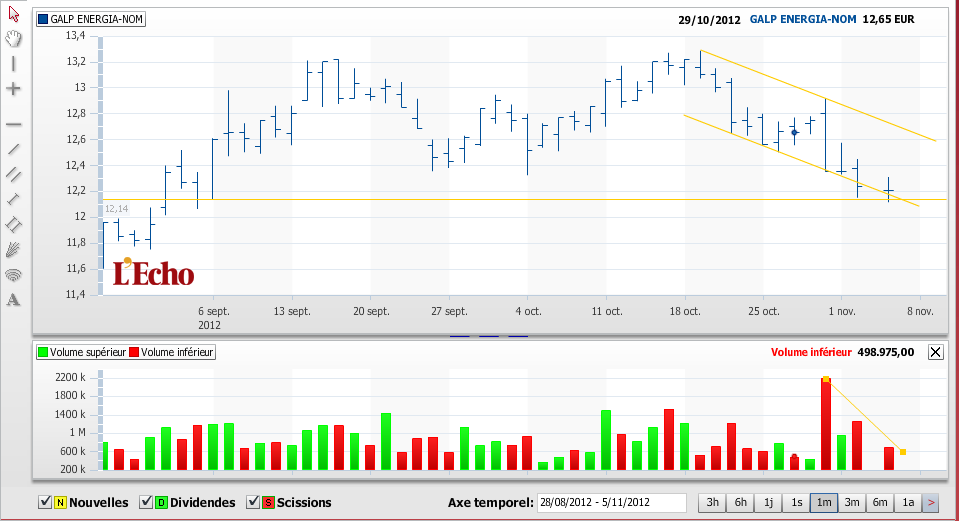Click the red S splits icon
This screenshot has width=959, height=521.
268,503
